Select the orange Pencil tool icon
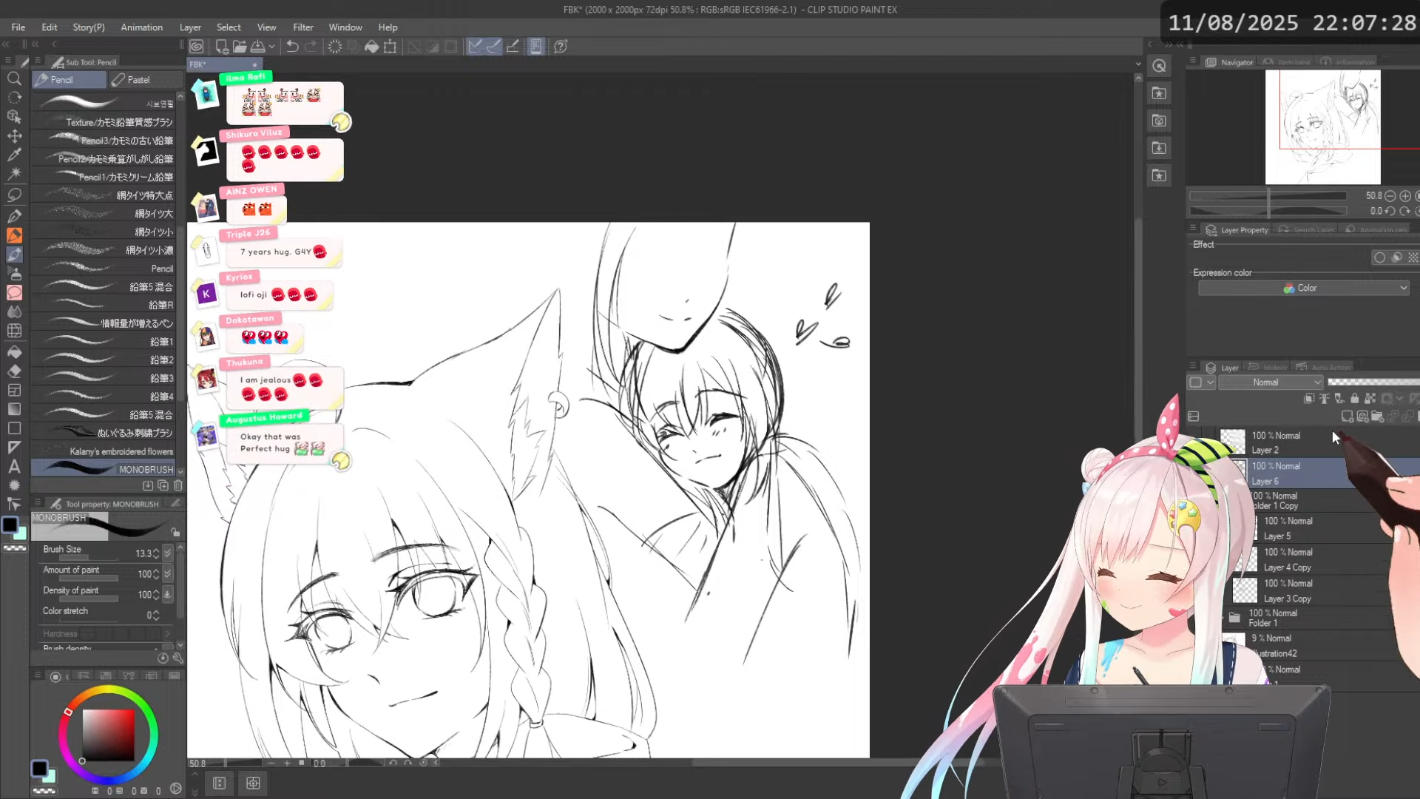 pyautogui.click(x=14, y=235)
